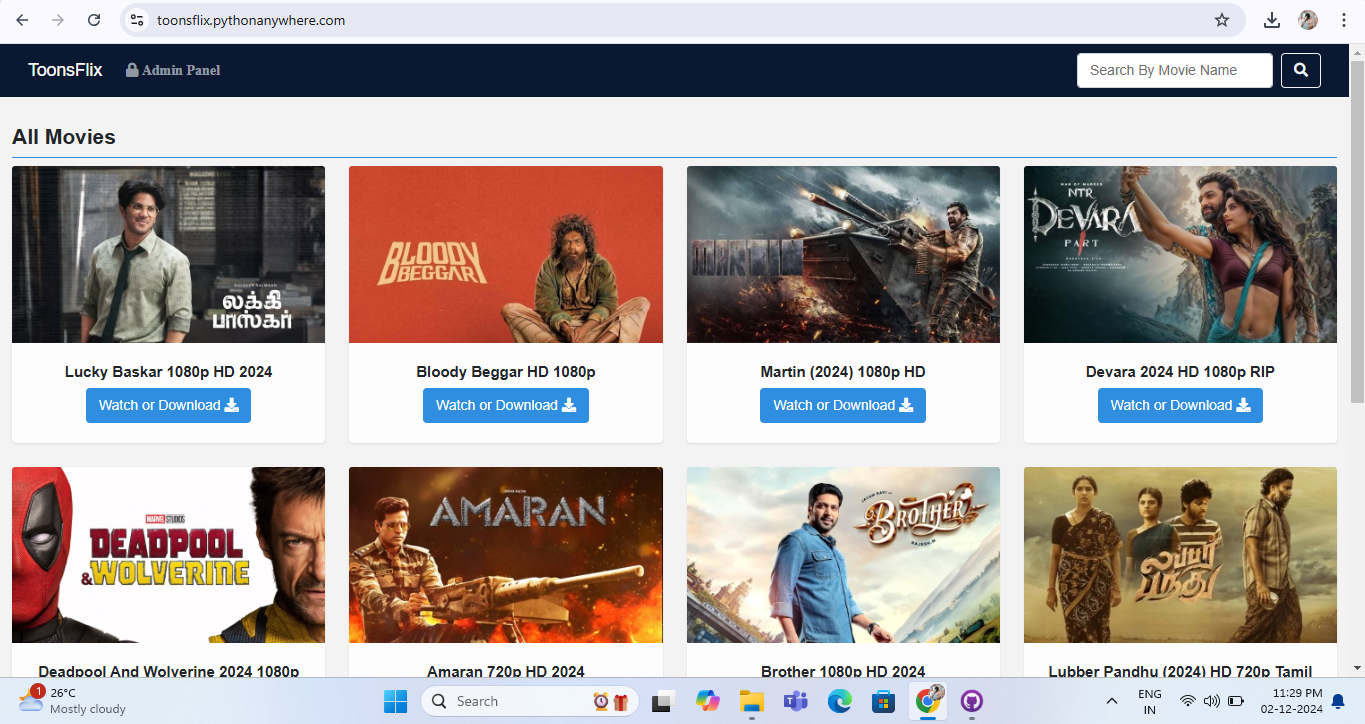Click the ToonsFlix home link
The width and height of the screenshot is (1365, 724).
click(64, 70)
